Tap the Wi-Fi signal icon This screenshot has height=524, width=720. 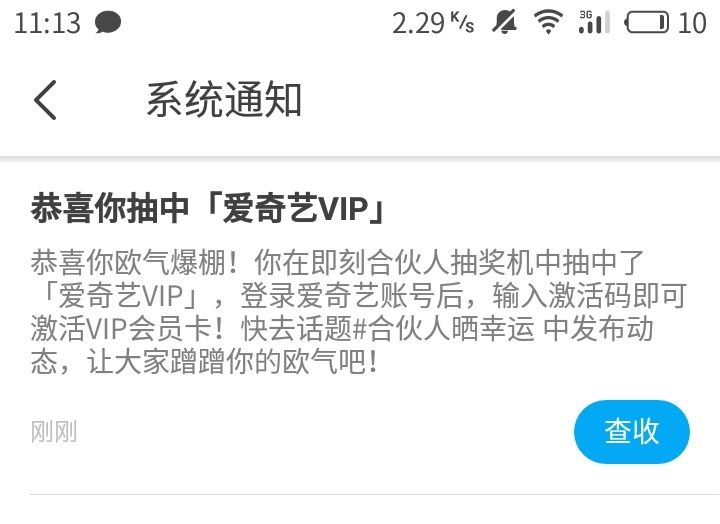548,23
